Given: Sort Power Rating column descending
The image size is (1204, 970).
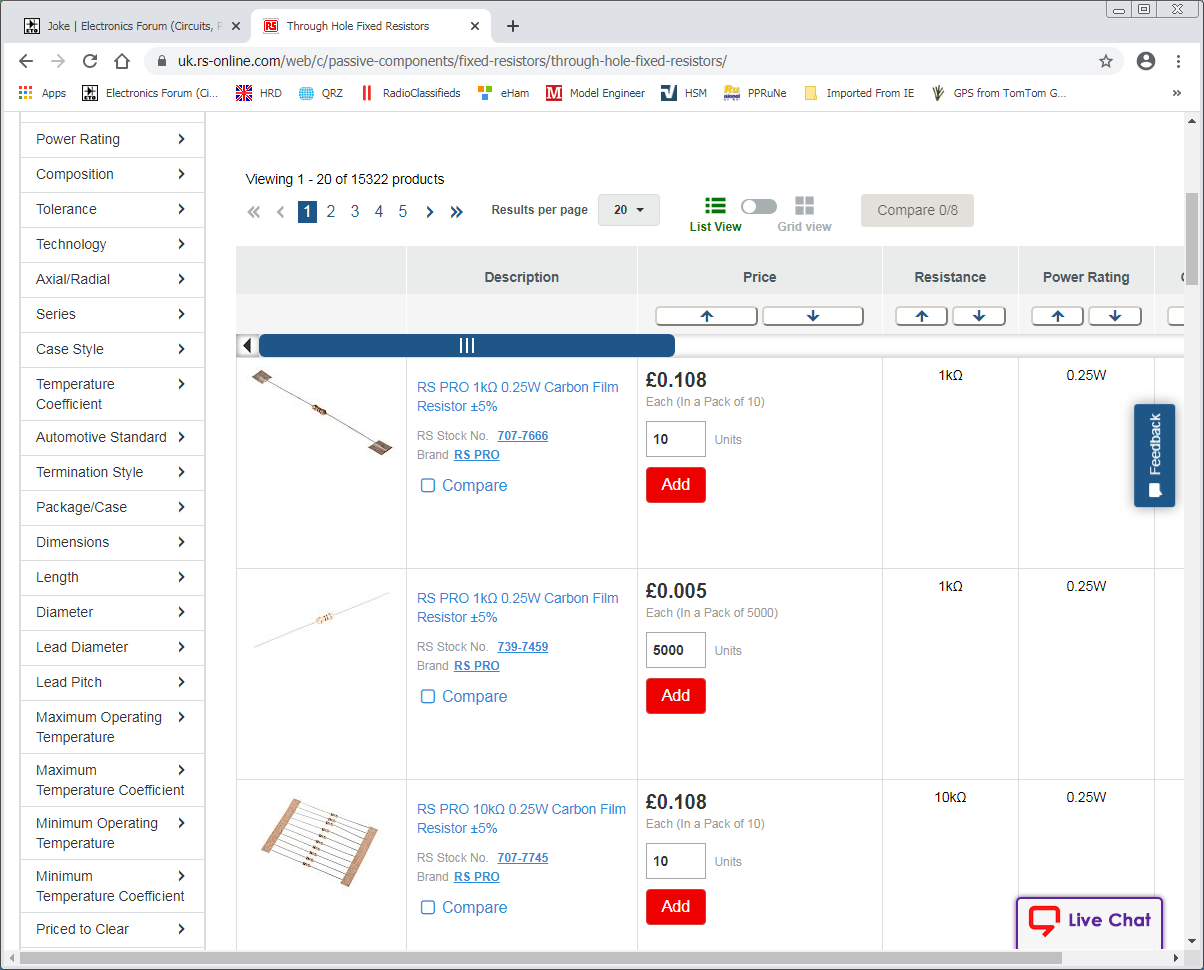Looking at the screenshot, I should 1115,316.
